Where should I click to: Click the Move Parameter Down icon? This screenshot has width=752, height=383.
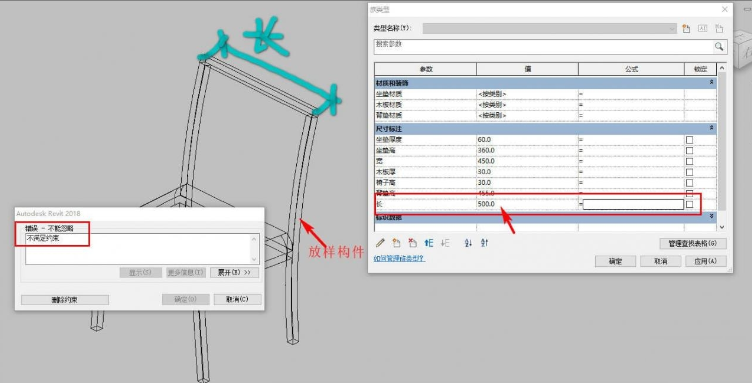pyautogui.click(x=445, y=243)
